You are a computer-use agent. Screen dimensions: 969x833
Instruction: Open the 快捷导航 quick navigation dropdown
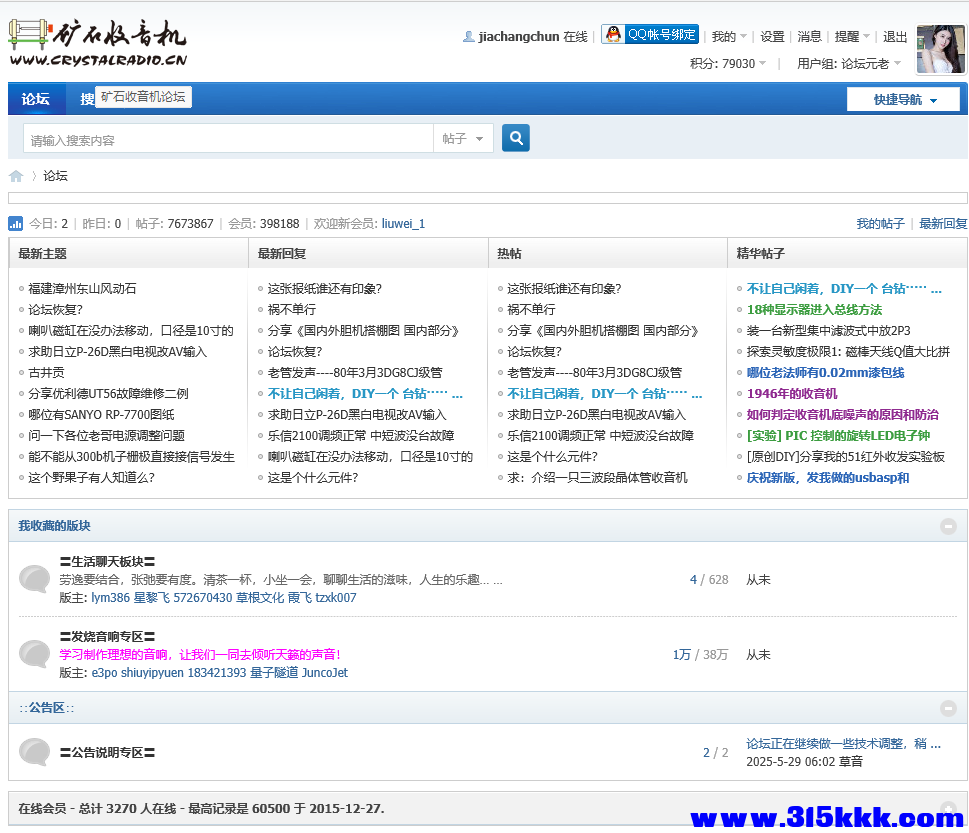[902, 98]
